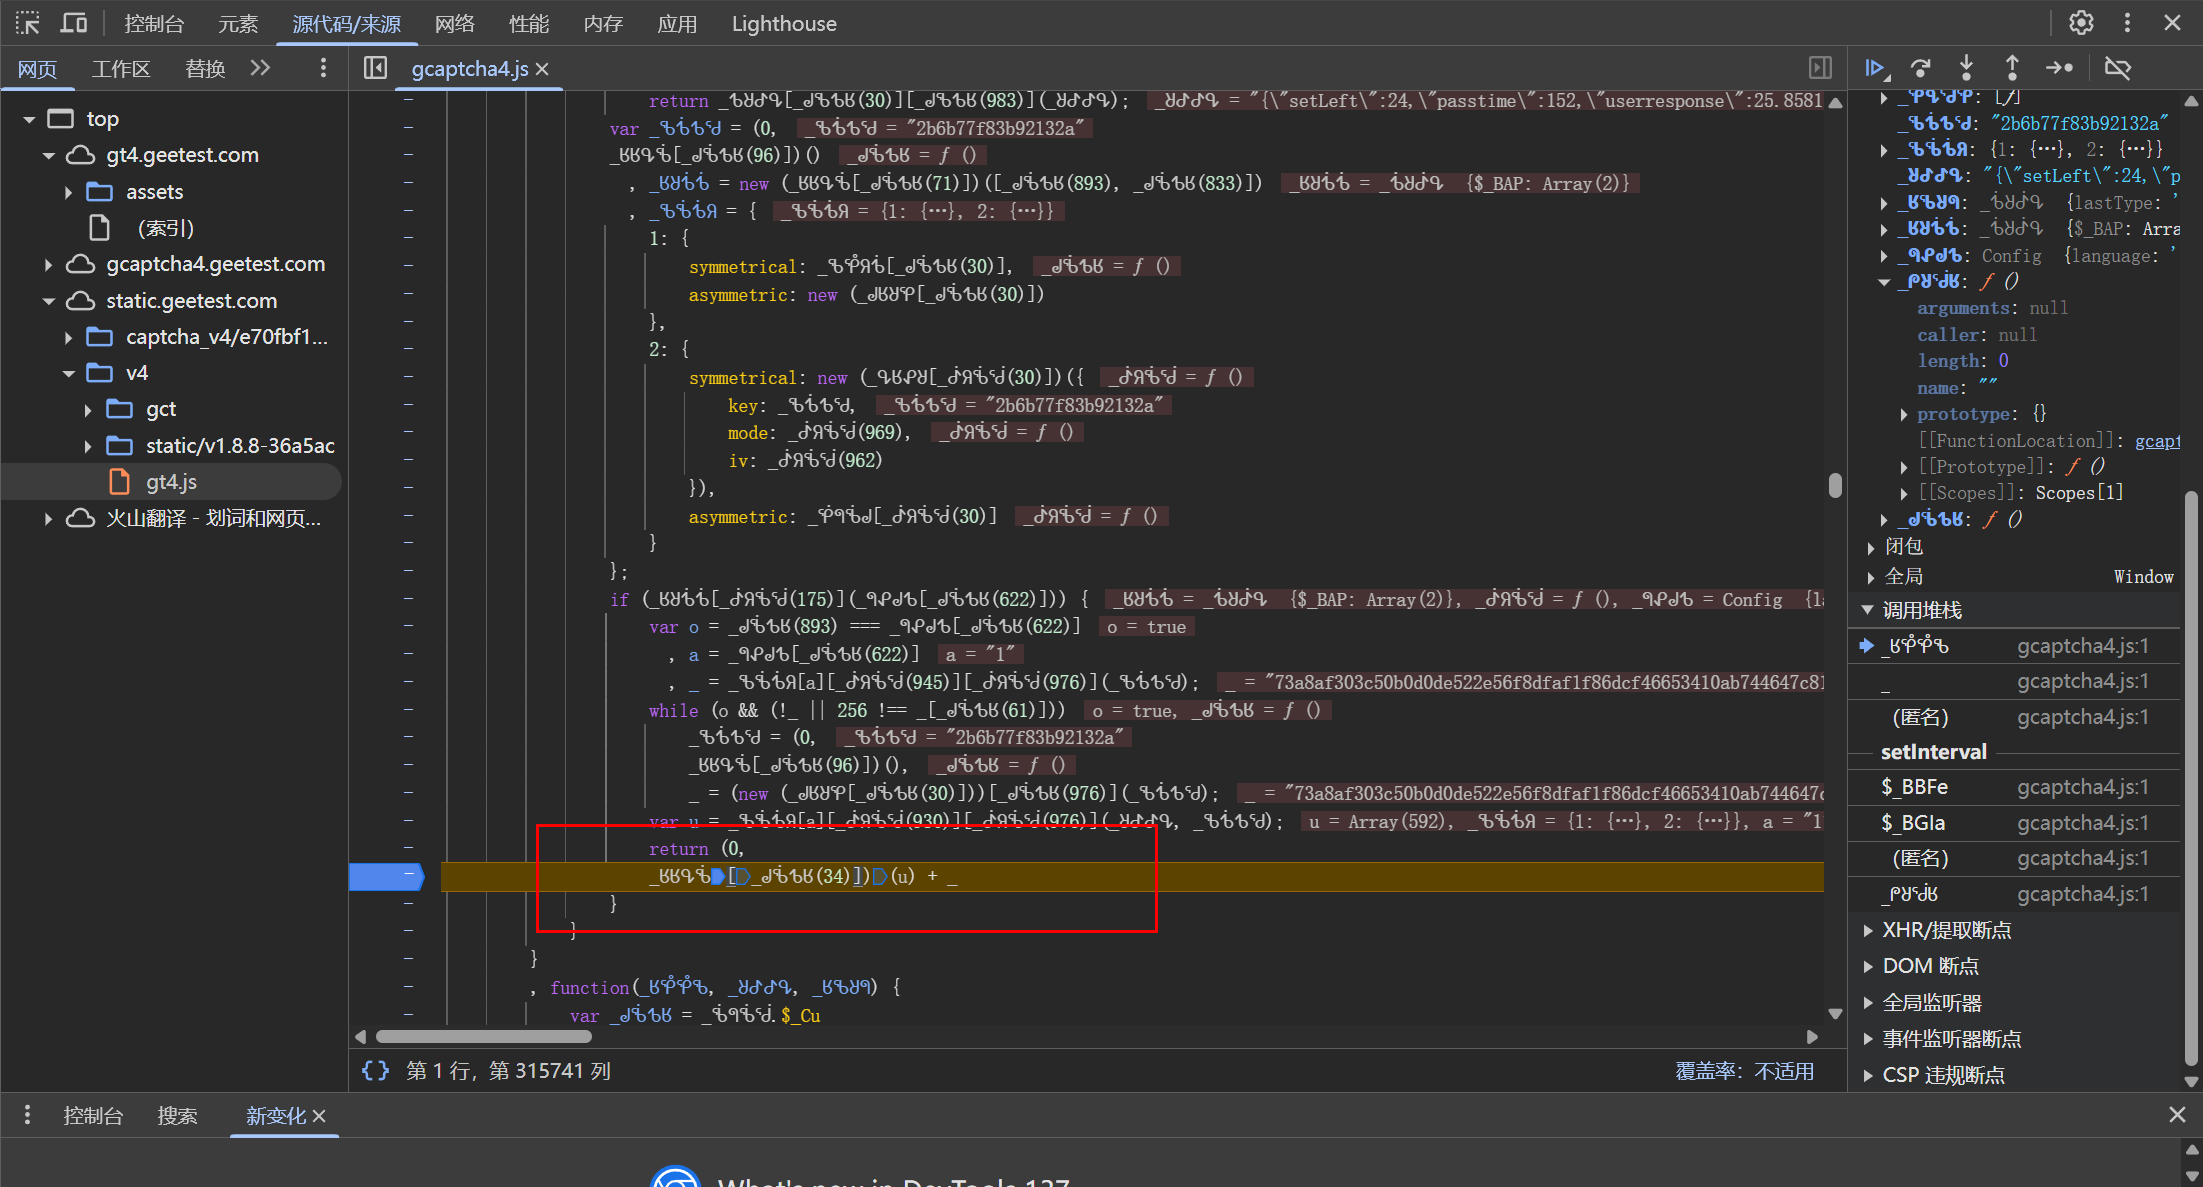Expand the static/v1.8.8 folder
The height and width of the screenshot is (1187, 2203).
coord(88,446)
